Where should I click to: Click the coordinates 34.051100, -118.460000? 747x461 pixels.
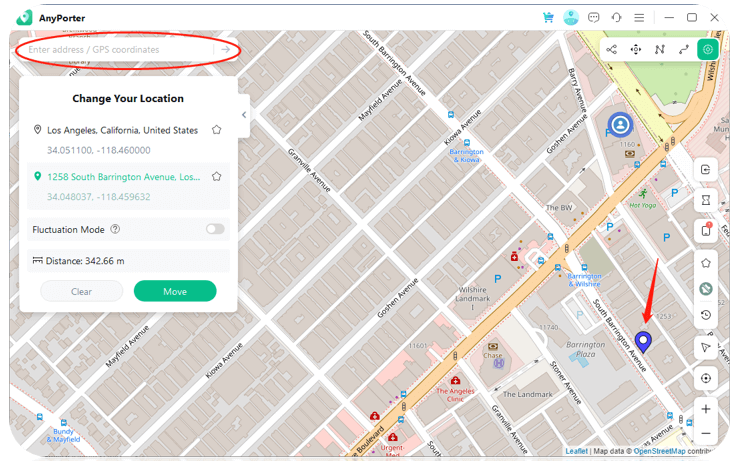point(99,150)
